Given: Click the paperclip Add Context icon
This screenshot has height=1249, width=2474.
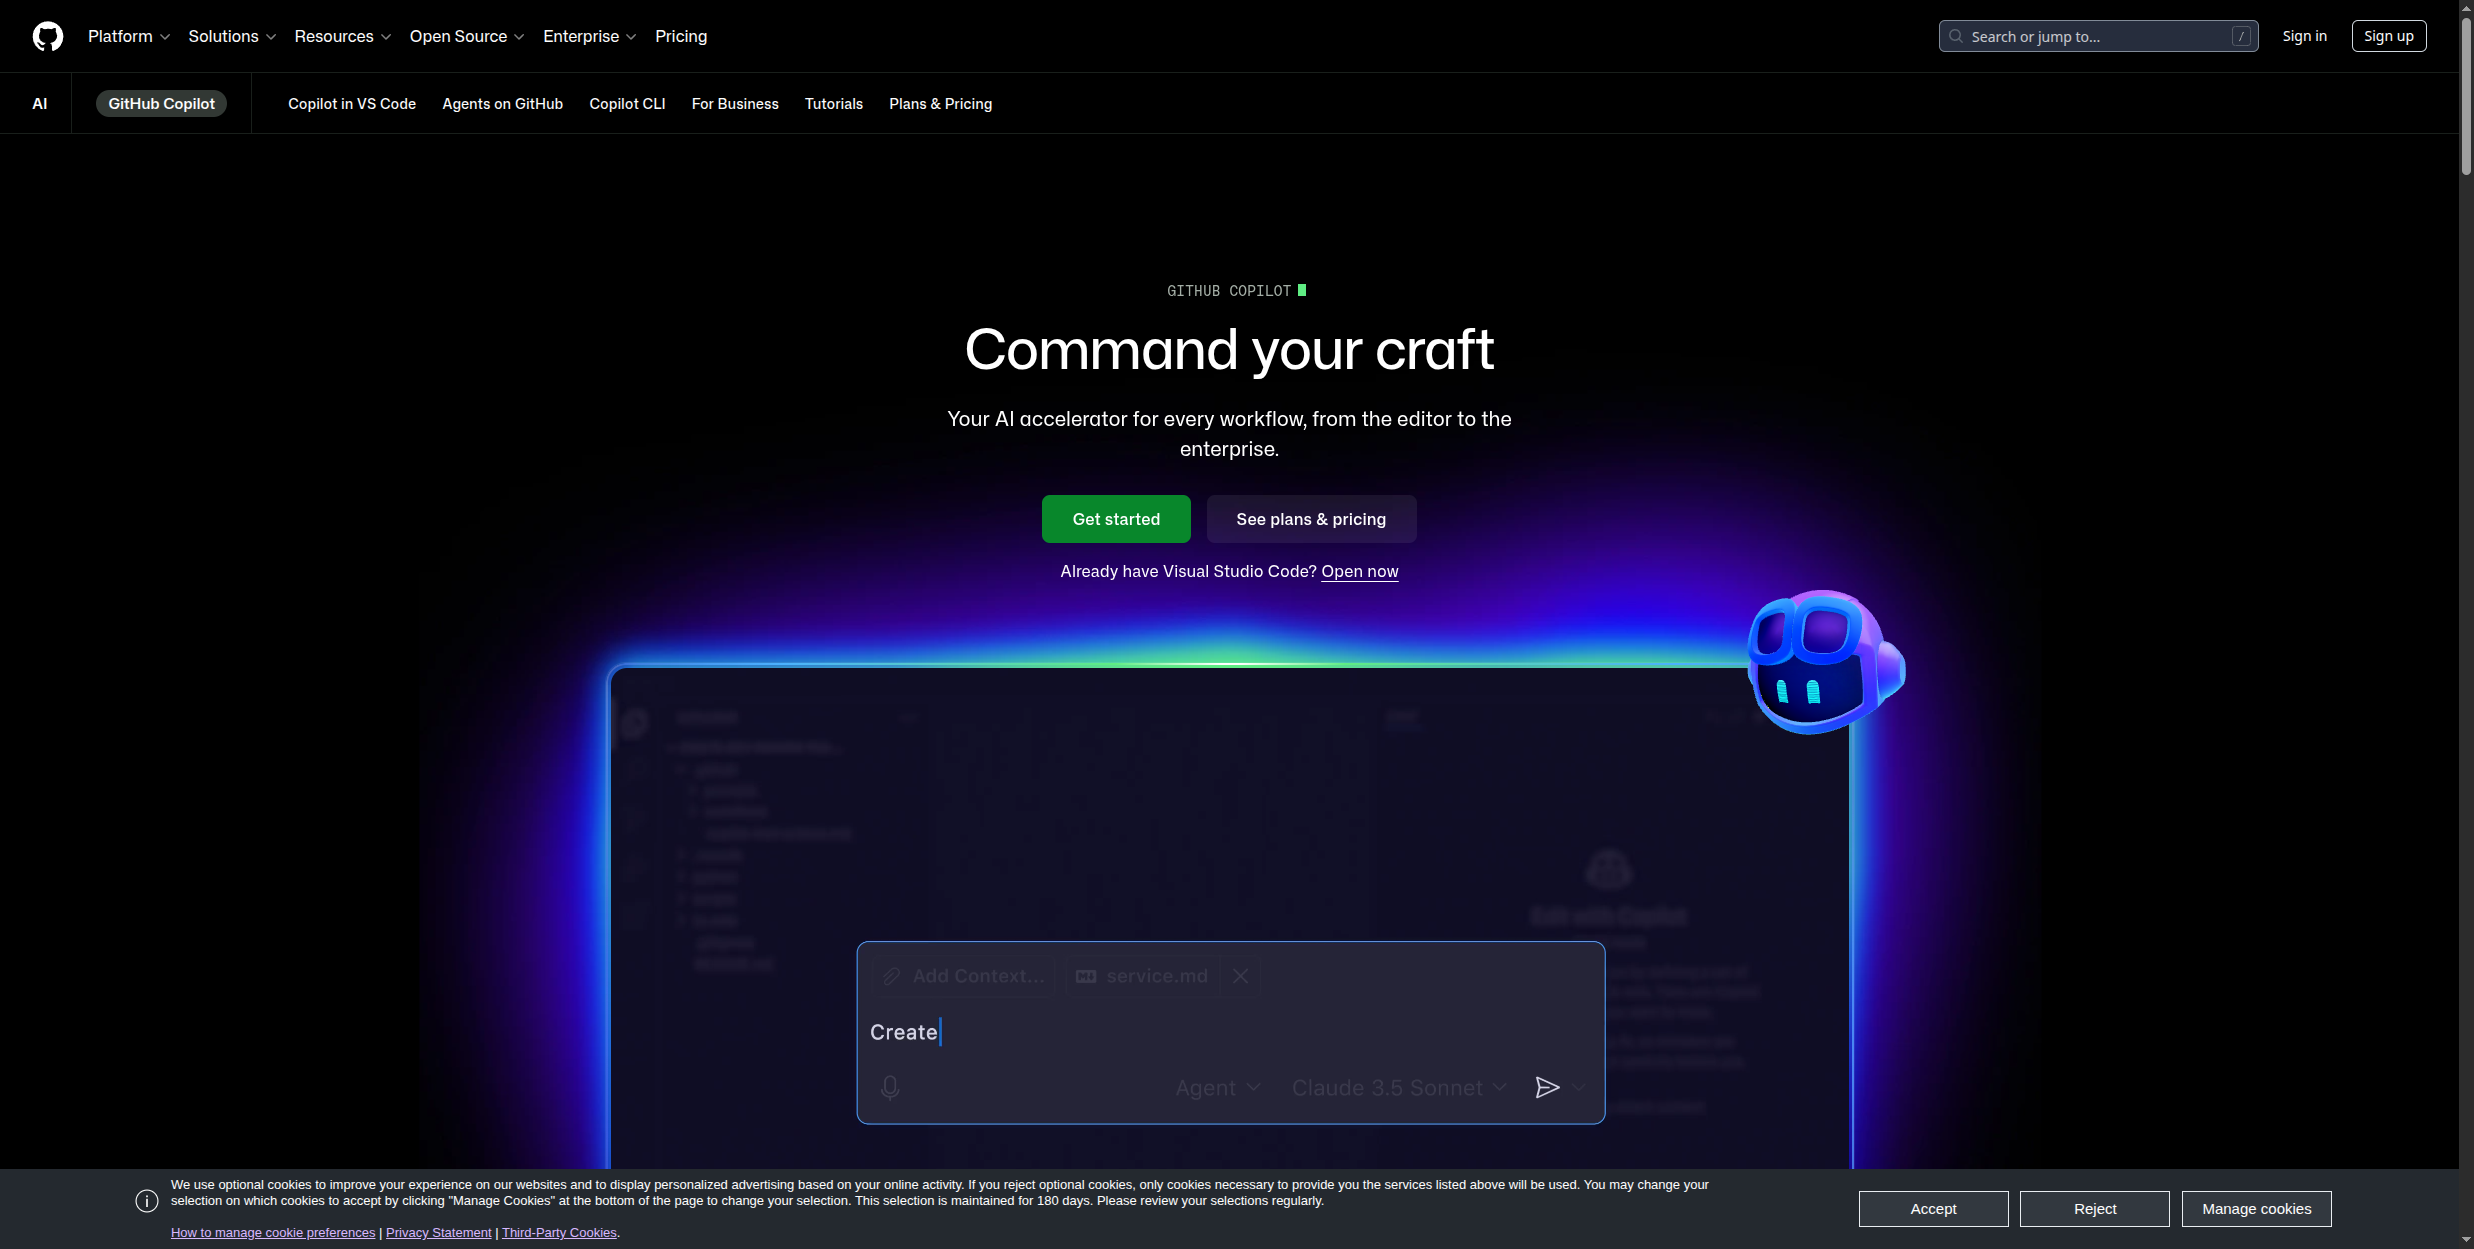Looking at the screenshot, I should point(892,976).
